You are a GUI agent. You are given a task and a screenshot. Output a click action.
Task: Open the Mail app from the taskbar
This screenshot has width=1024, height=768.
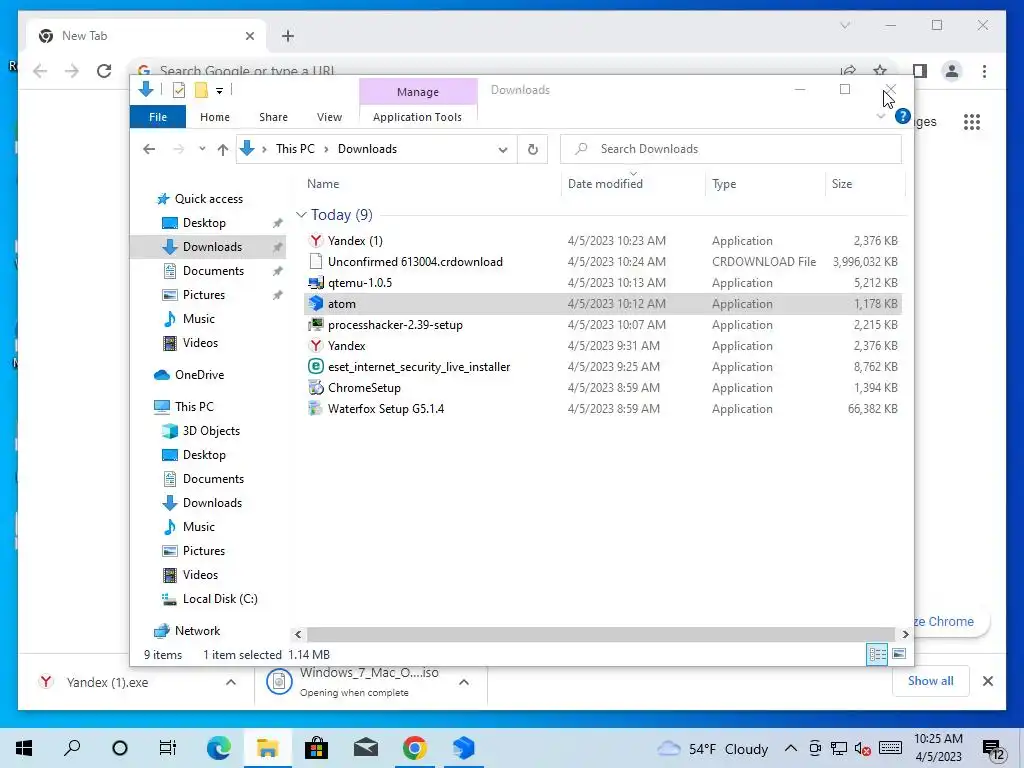[x=366, y=748]
